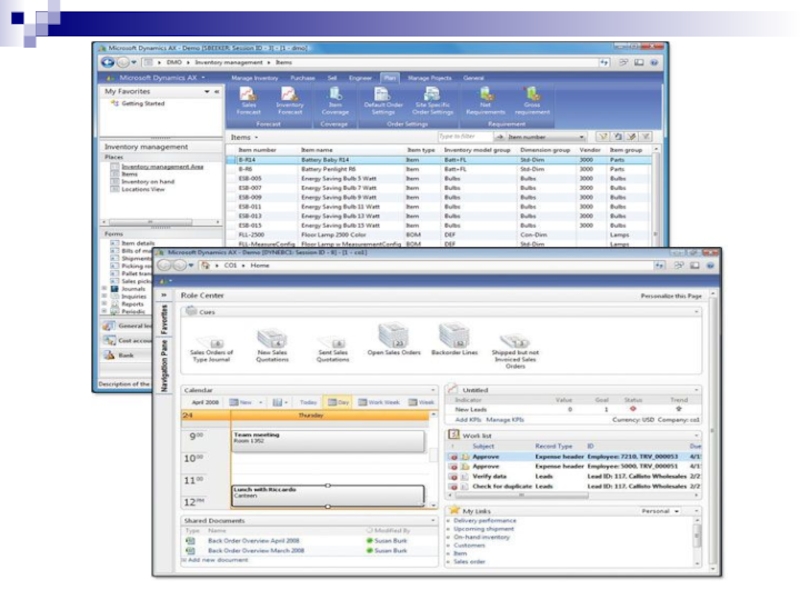Select the B-R14 Battery Baby row

pyautogui.click(x=439, y=160)
